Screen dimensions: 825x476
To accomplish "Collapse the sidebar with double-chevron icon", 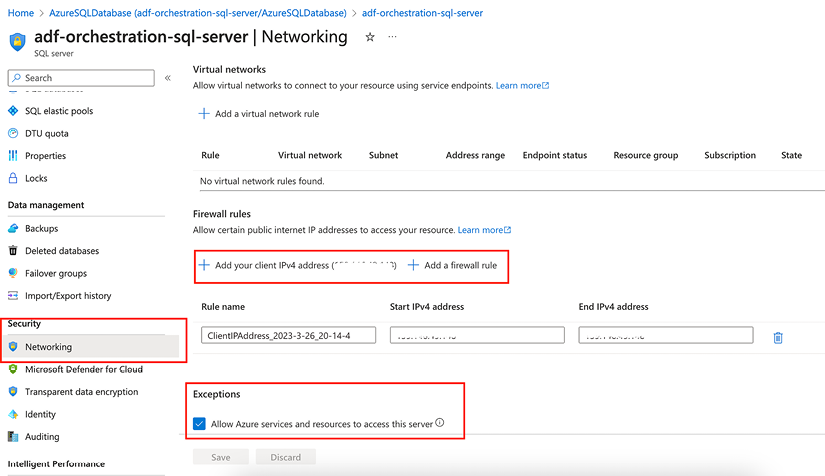I will (x=168, y=78).
